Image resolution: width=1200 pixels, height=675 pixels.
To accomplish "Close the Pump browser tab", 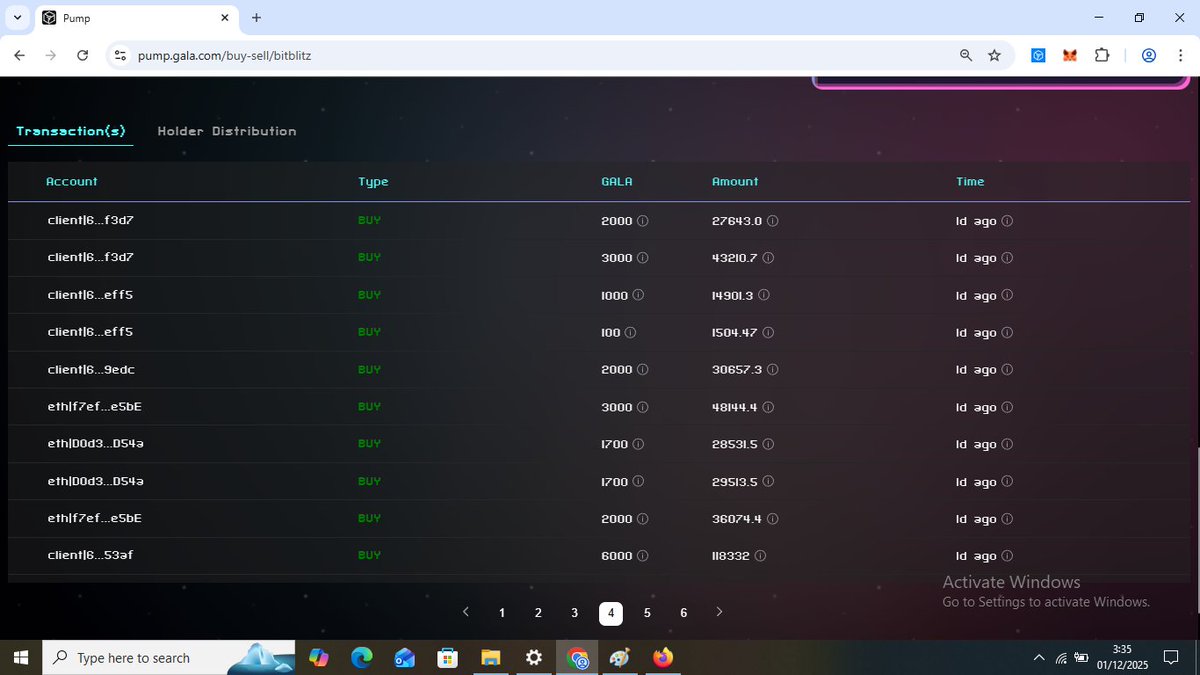I will [224, 18].
